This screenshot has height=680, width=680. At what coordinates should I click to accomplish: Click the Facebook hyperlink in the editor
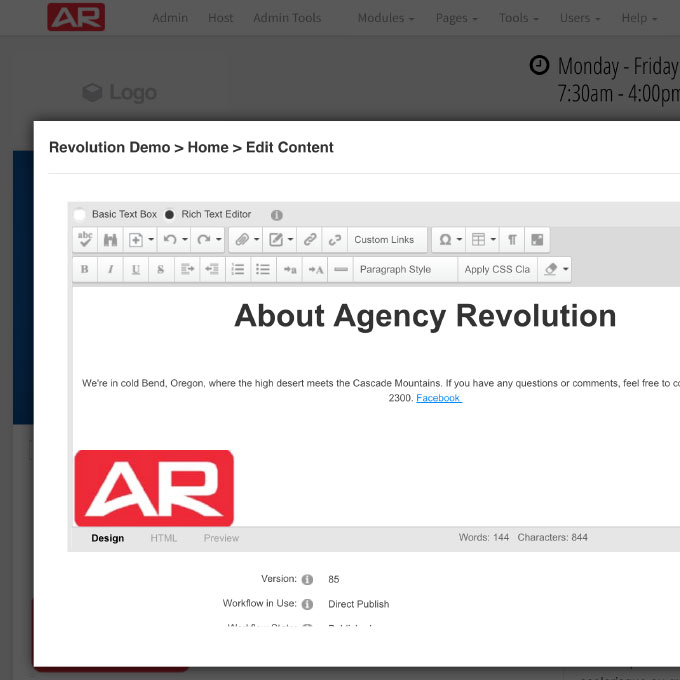click(439, 398)
